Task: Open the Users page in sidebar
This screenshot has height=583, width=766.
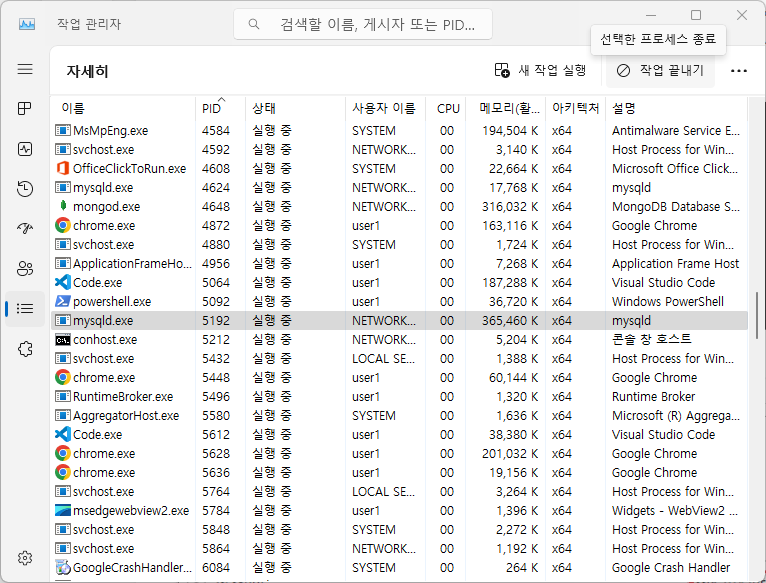Action: (x=25, y=268)
